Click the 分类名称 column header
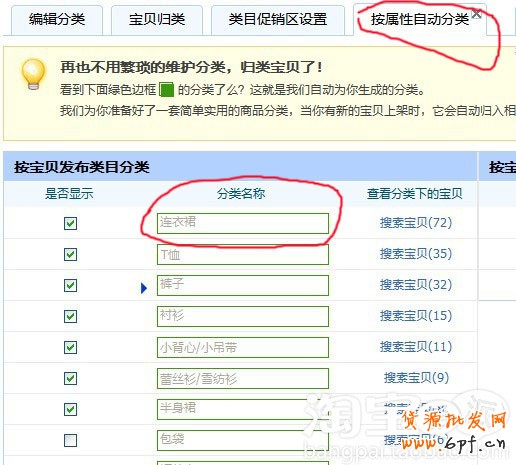 [241, 194]
